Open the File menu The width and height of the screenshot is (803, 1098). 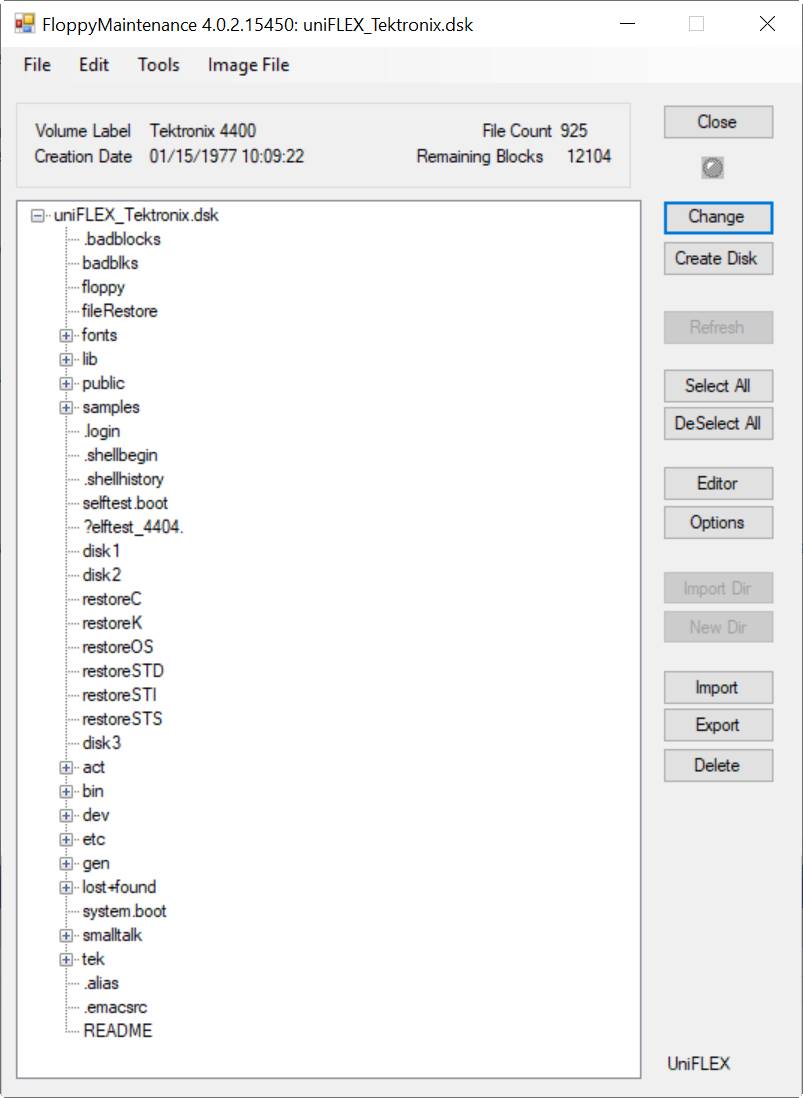[x=37, y=65]
